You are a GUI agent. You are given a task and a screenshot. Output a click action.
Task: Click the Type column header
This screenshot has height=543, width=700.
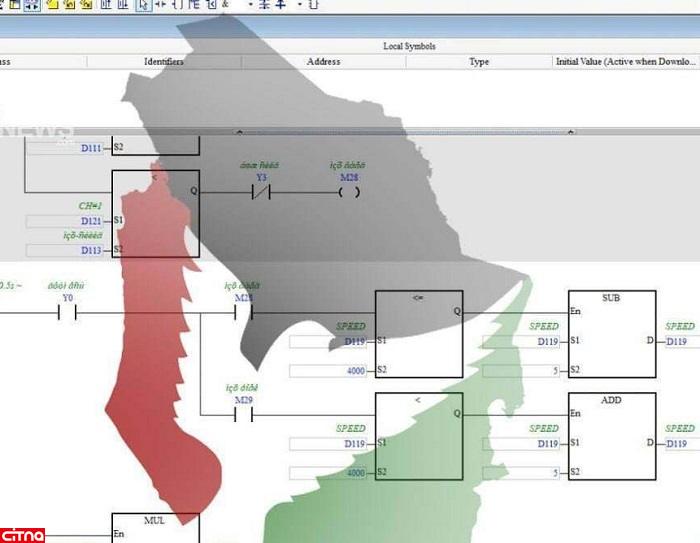click(479, 62)
